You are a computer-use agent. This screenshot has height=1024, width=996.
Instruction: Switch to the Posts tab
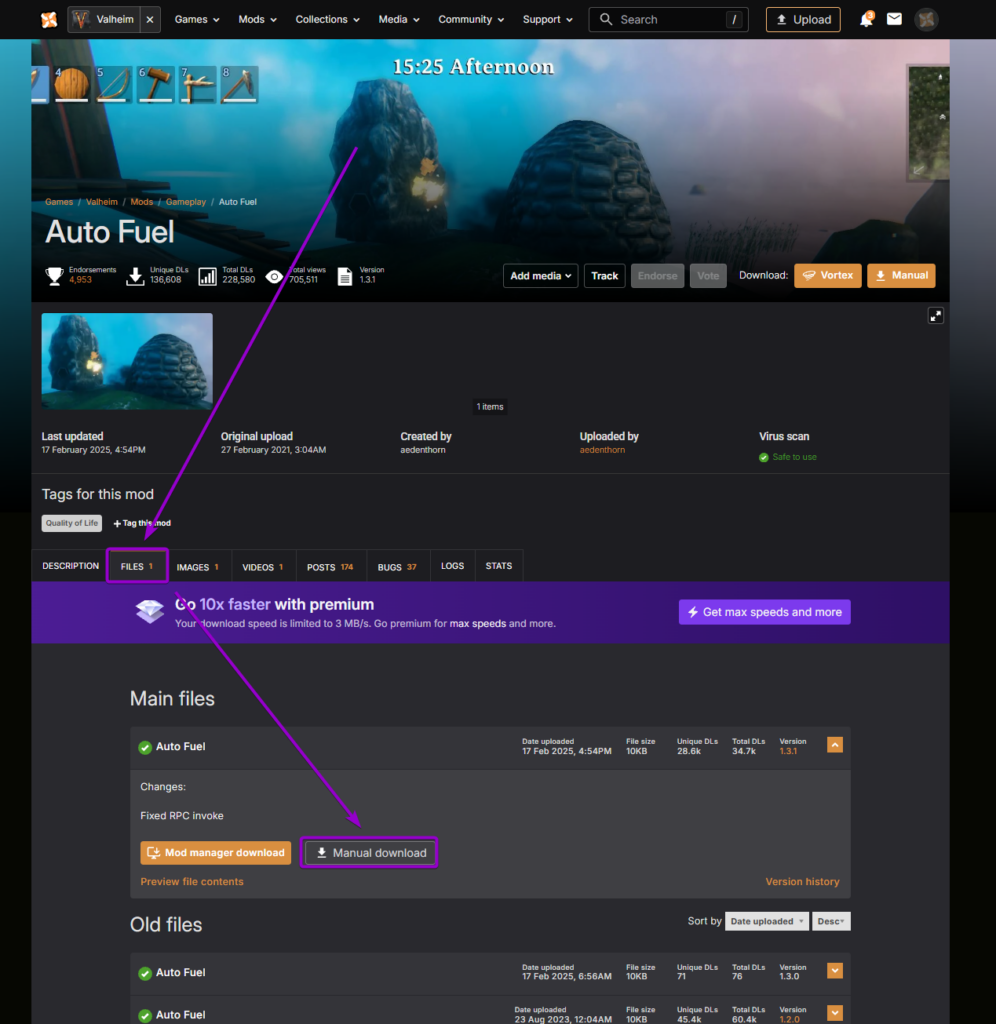click(330, 567)
